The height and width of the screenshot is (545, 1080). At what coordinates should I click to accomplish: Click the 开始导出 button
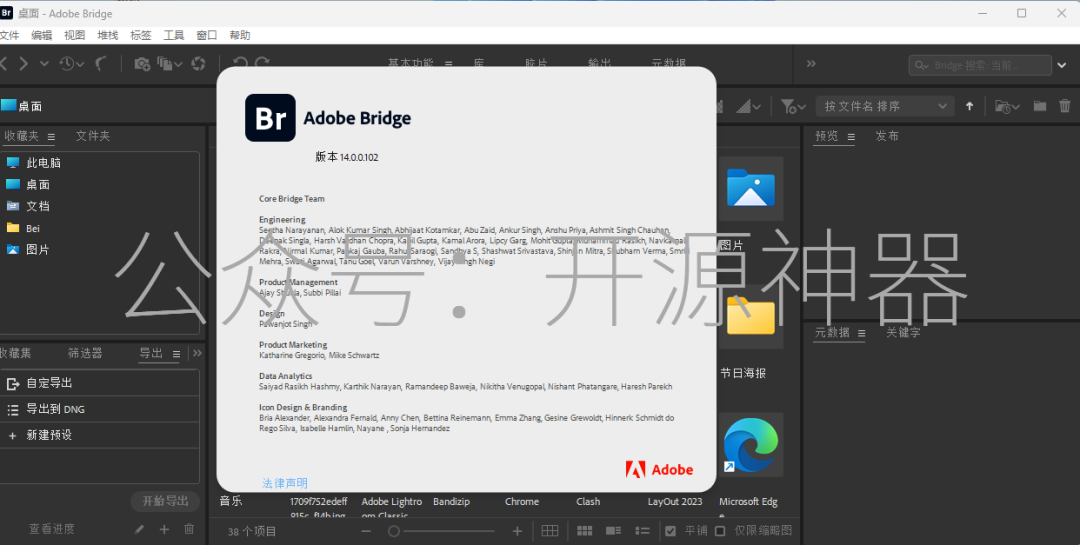click(x=165, y=502)
